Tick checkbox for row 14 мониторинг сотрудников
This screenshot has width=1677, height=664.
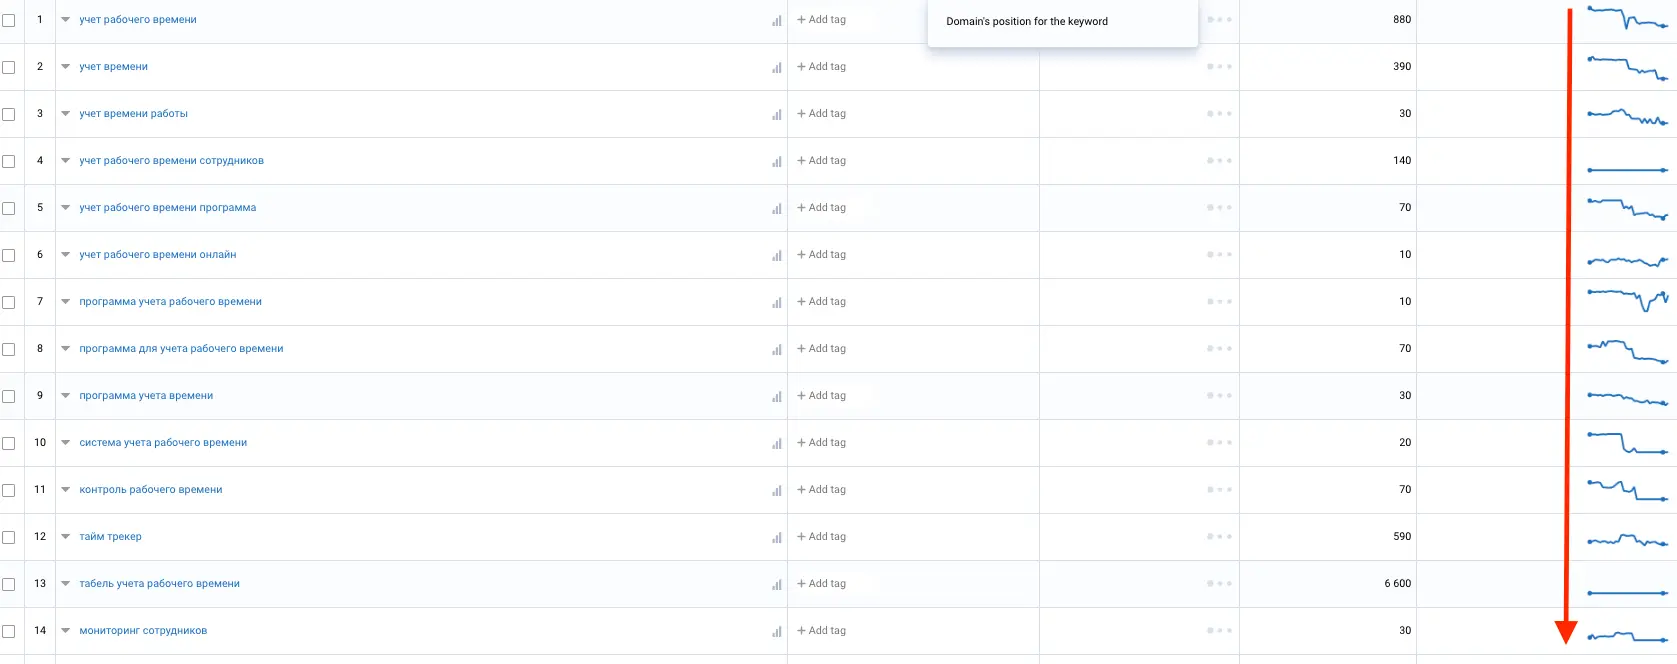pos(9,631)
